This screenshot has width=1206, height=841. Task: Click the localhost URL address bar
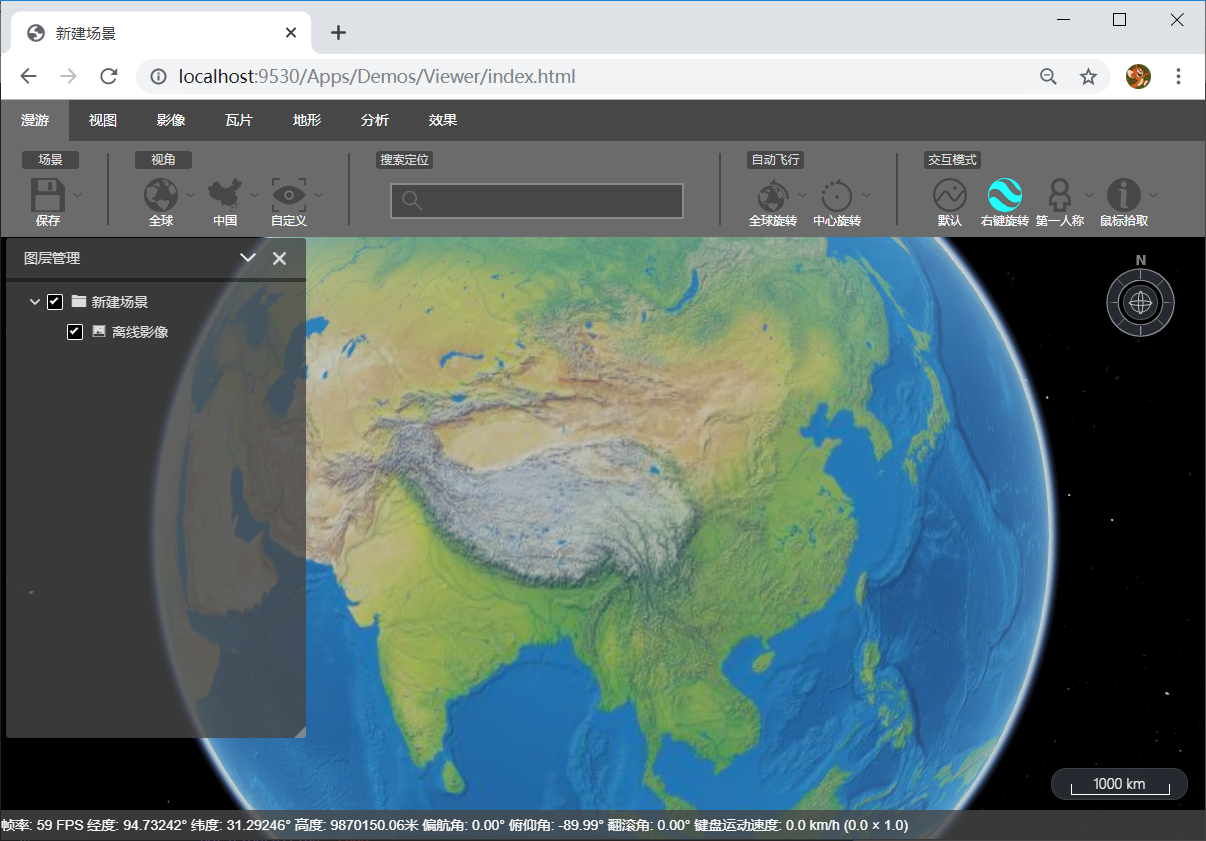pyautogui.click(x=376, y=76)
